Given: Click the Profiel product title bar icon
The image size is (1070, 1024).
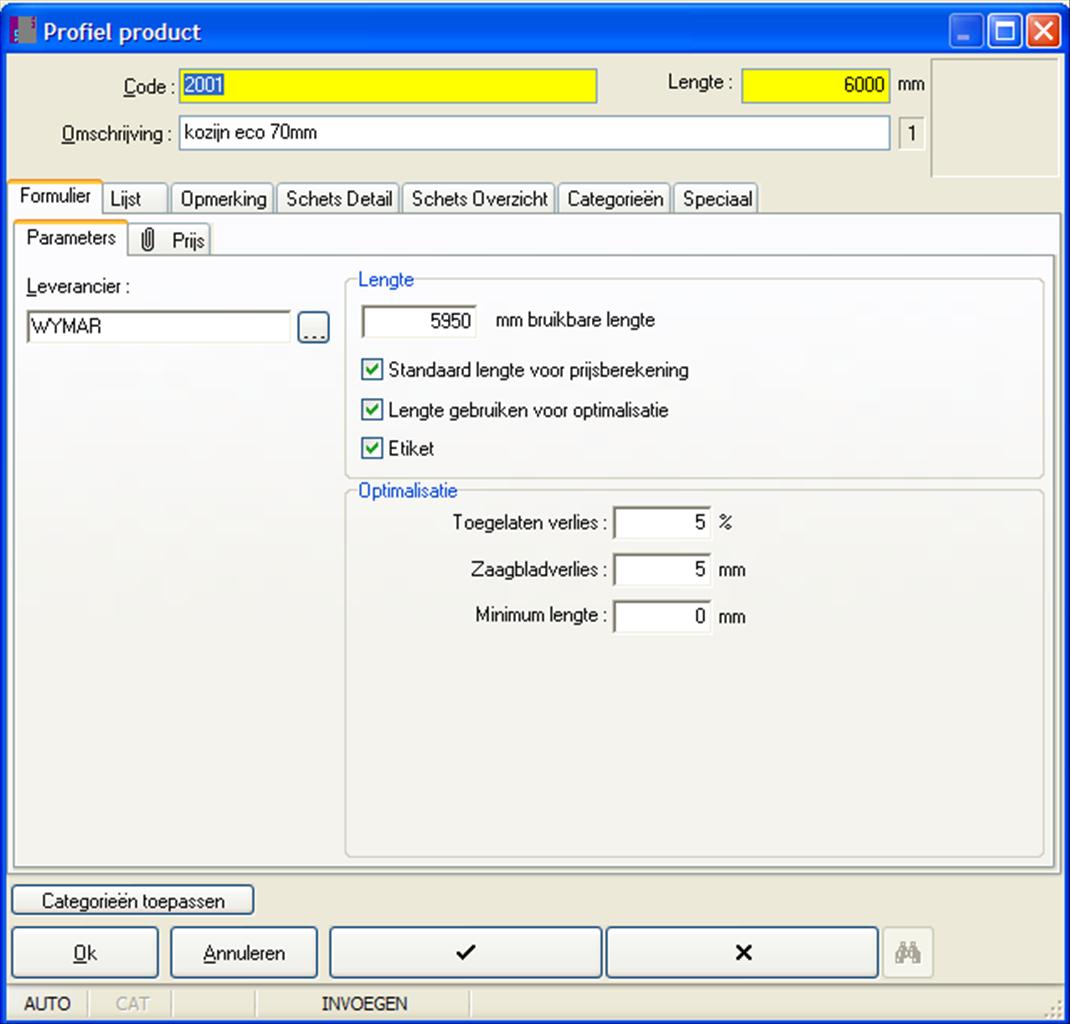Looking at the screenshot, I should click(x=23, y=31).
